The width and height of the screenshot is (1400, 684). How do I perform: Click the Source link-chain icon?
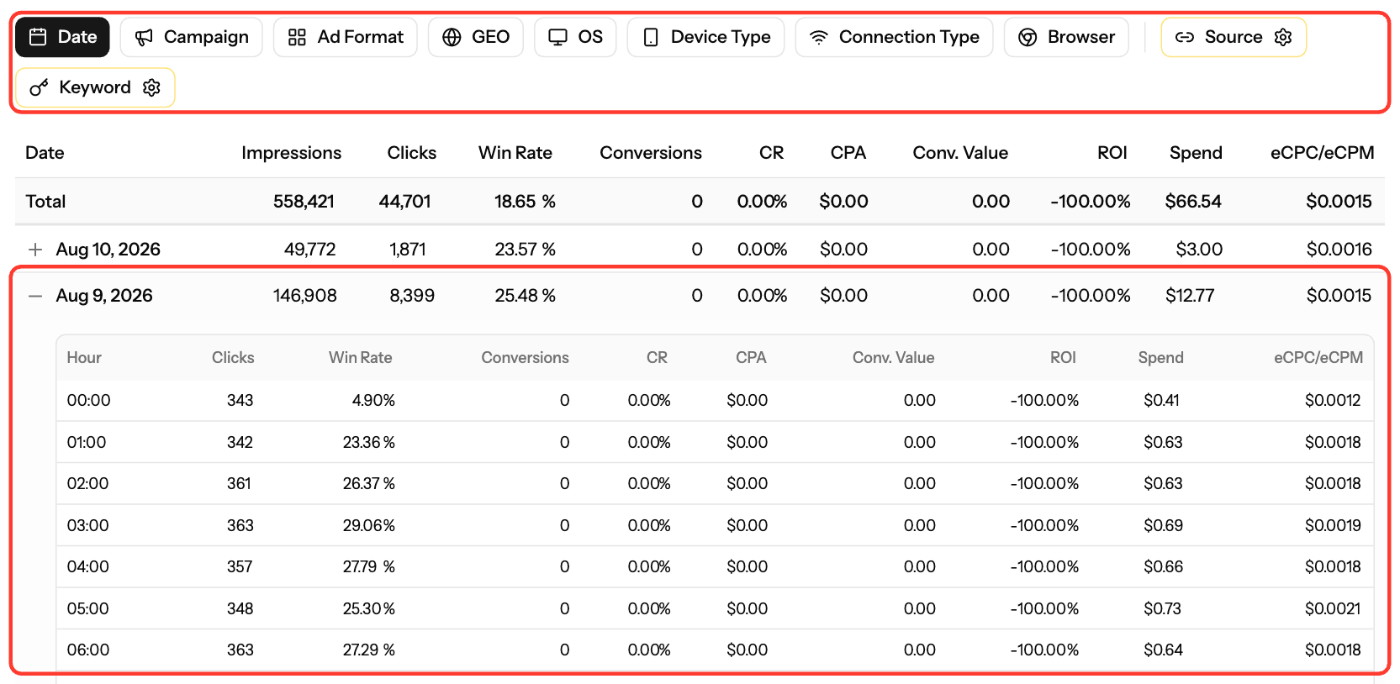tap(1184, 37)
